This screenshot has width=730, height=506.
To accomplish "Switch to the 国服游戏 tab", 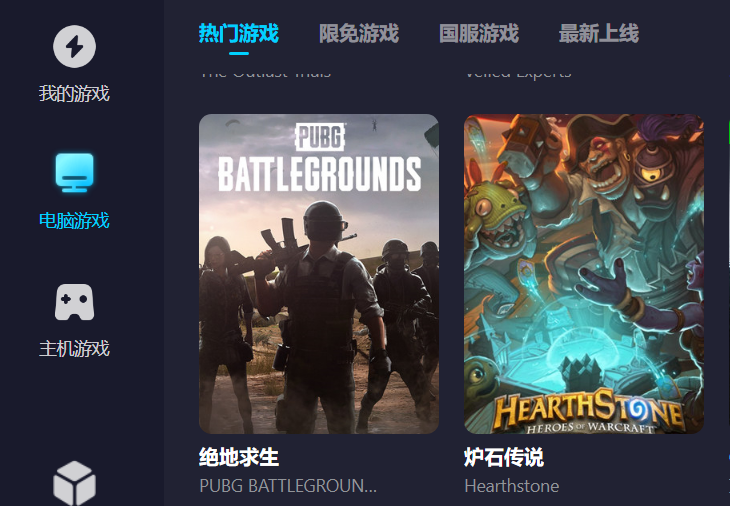I will [479, 34].
